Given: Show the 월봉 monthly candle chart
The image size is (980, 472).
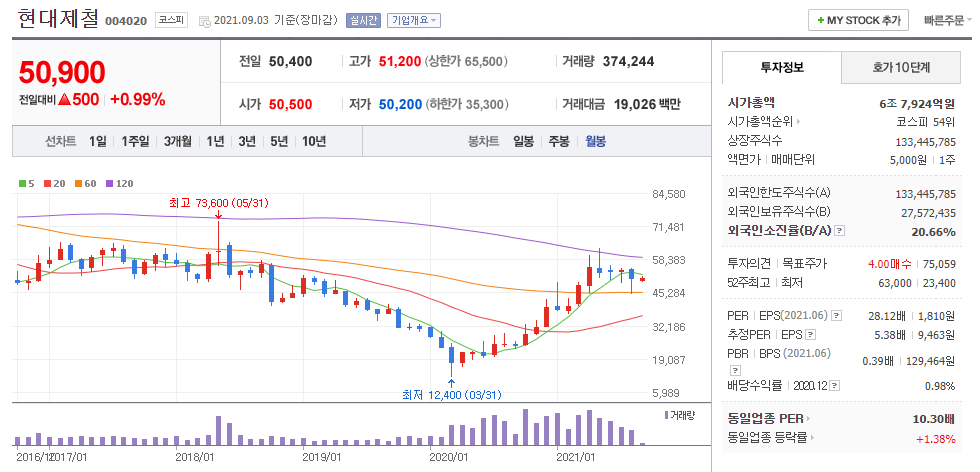Looking at the screenshot, I should click(595, 141).
